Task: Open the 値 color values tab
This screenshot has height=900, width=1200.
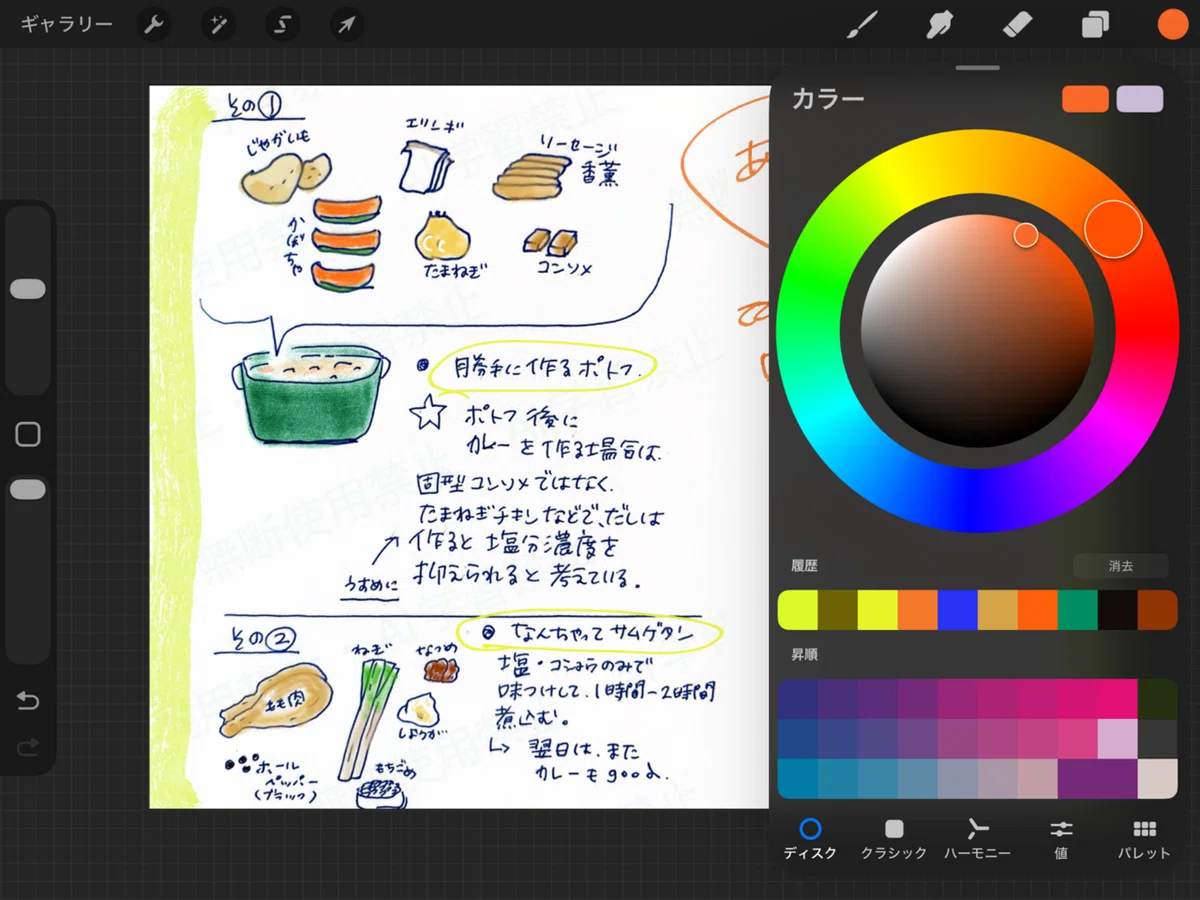Action: (x=1061, y=839)
